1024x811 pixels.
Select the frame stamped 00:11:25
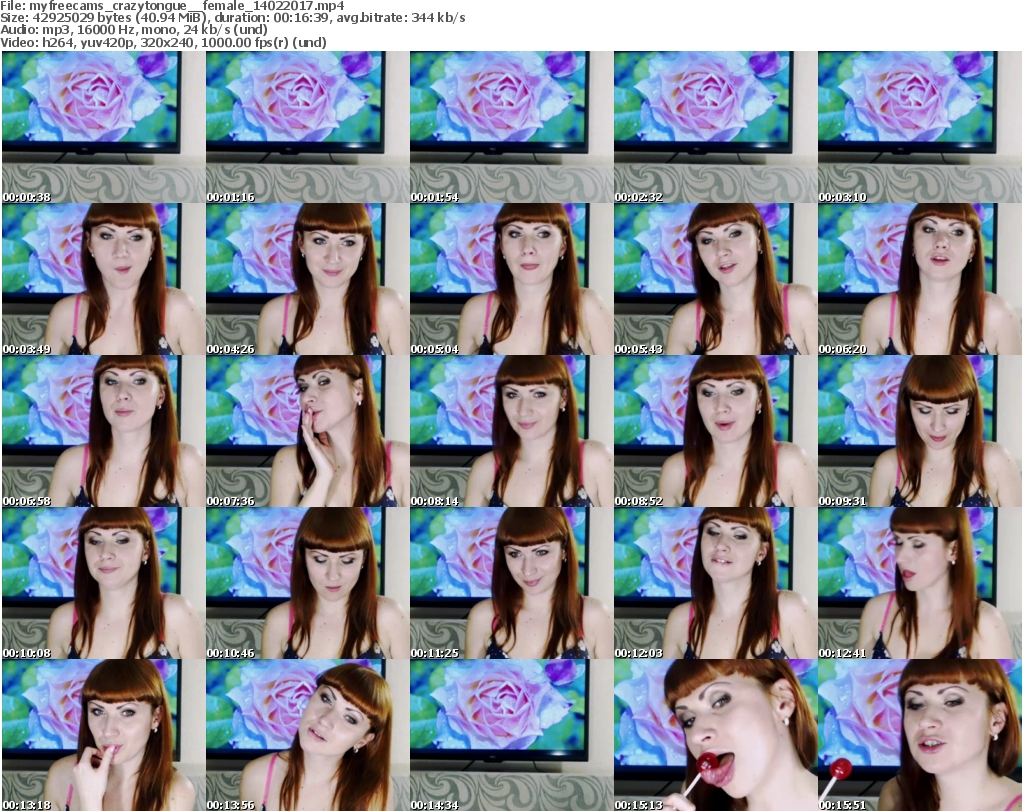511,584
